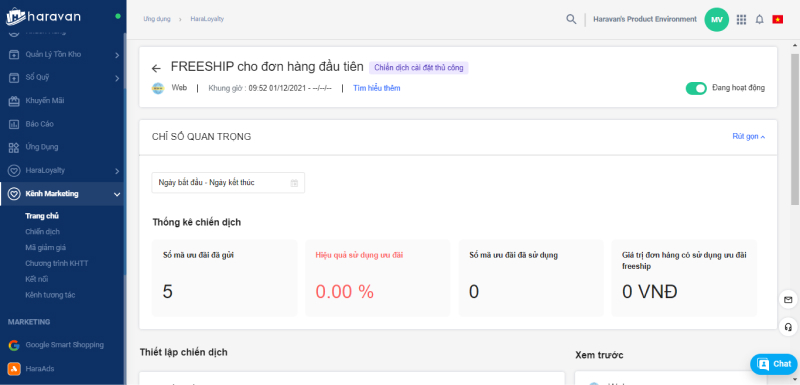
Task: Expand the HaraLoyalty sidebar chevron
Action: click(117, 171)
